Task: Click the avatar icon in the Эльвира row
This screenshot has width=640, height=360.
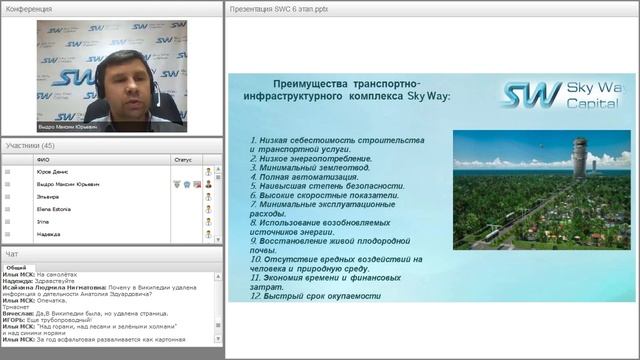Action: click(209, 197)
